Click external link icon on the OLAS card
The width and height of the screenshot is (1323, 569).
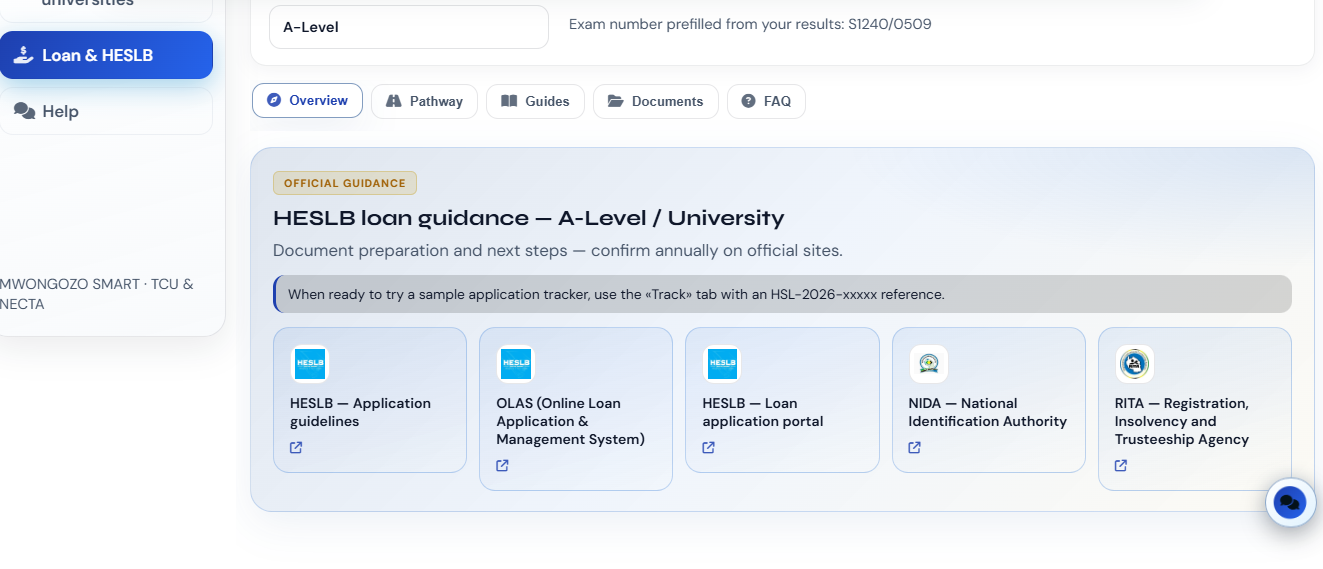502,465
